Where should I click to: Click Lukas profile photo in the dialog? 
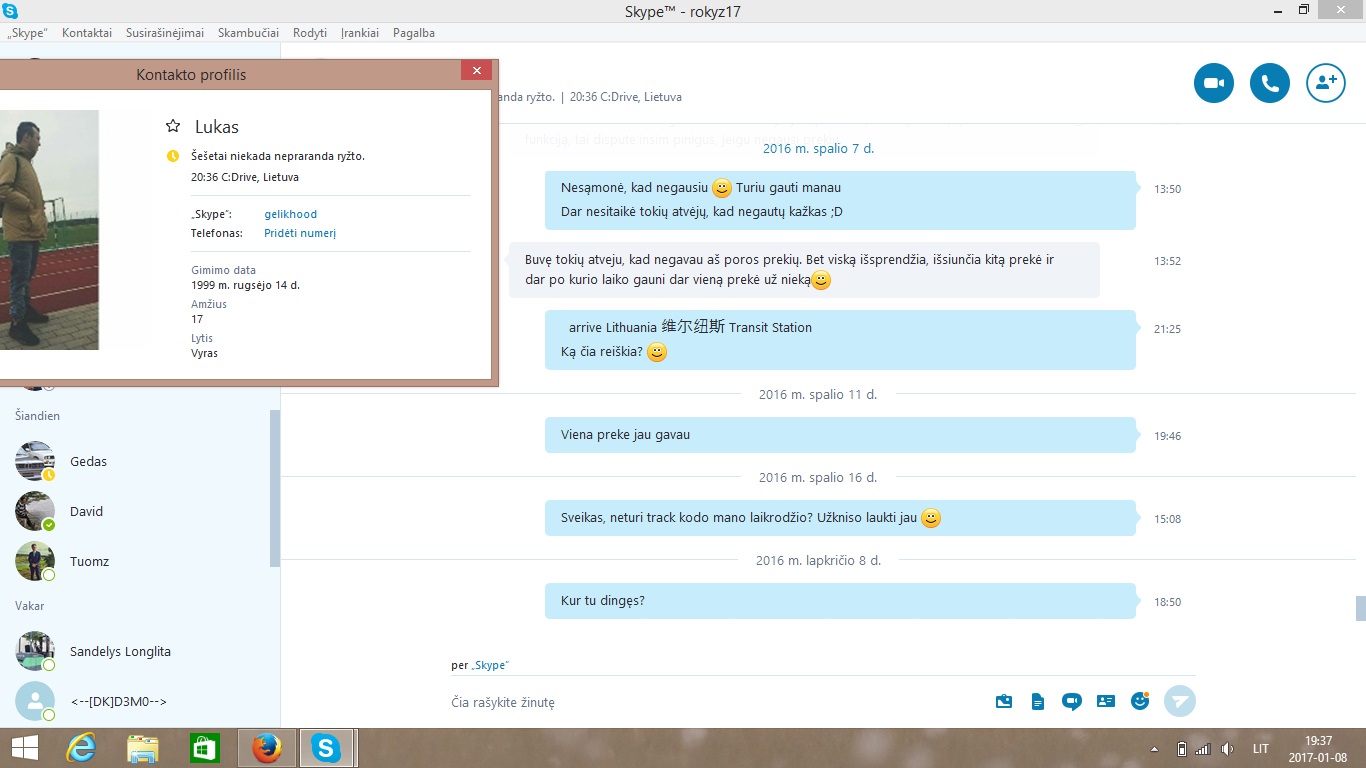pos(49,229)
